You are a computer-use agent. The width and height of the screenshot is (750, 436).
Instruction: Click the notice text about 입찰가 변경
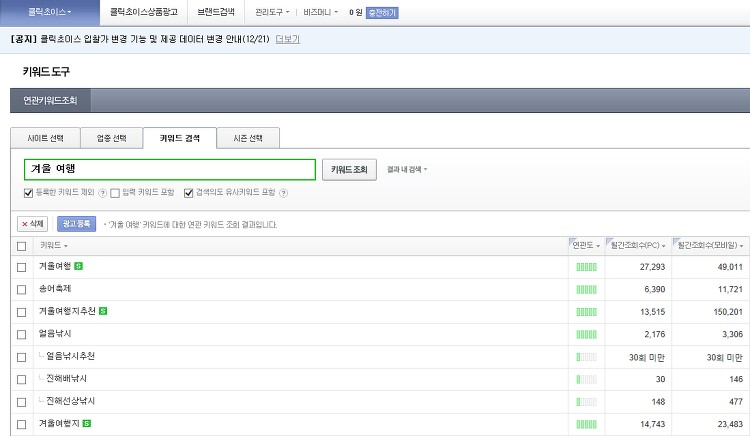pyautogui.click(x=140, y=39)
